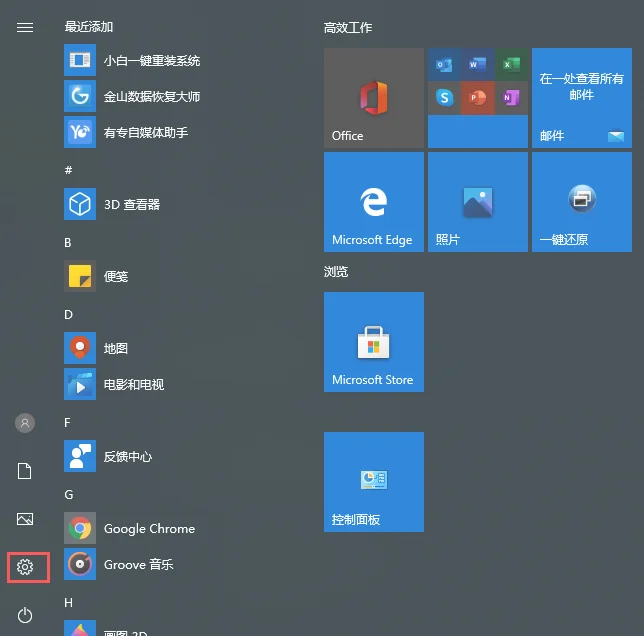Click the D letter group header

(x=69, y=315)
